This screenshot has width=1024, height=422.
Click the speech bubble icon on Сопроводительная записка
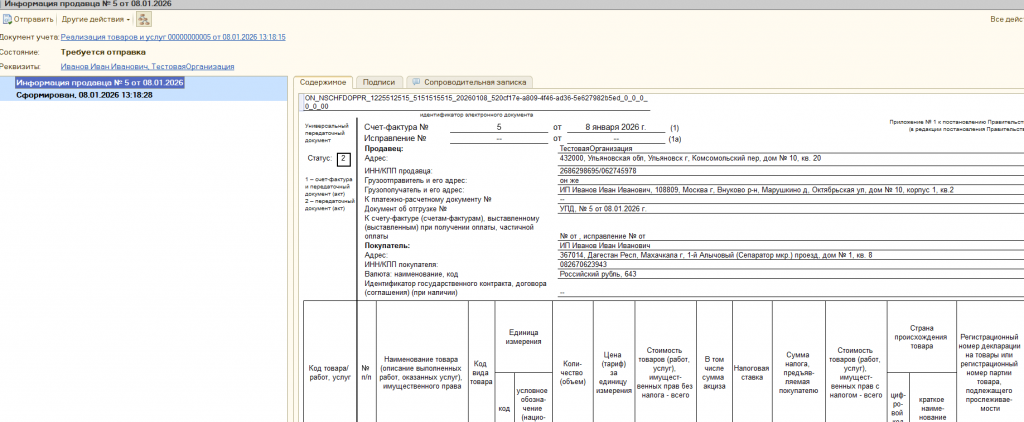415,82
